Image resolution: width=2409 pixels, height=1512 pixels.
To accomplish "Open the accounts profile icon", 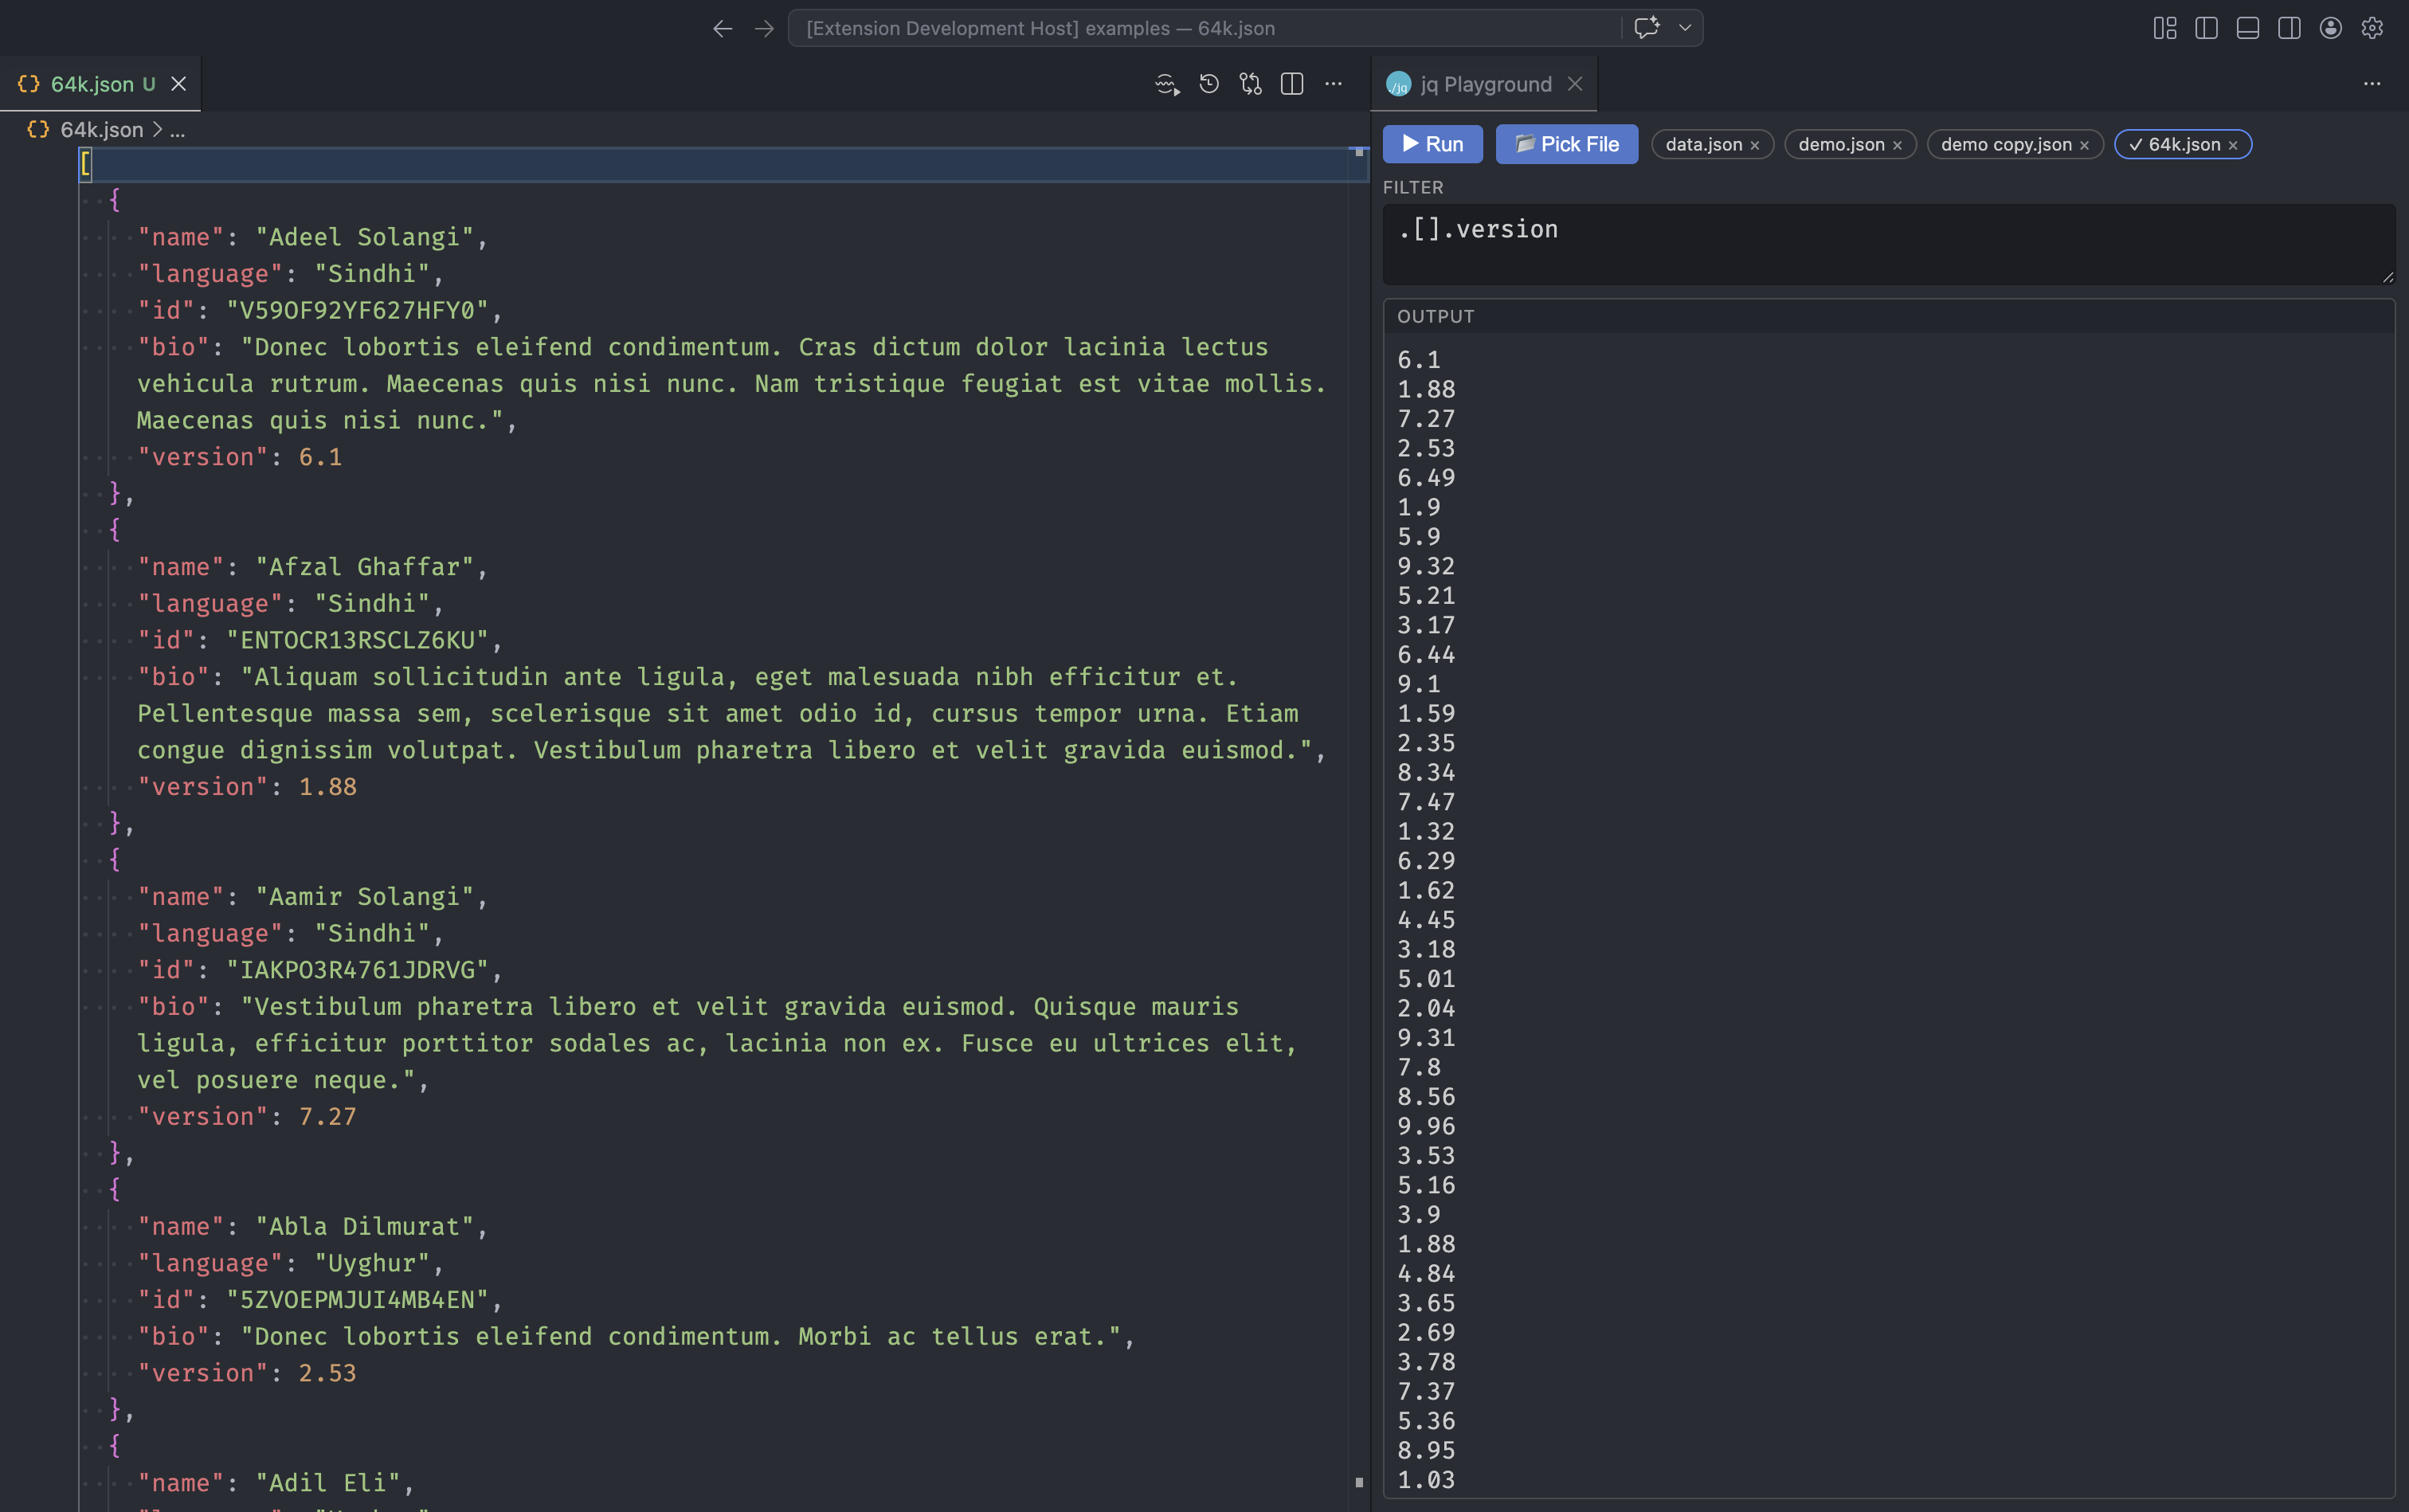I will [2330, 28].
